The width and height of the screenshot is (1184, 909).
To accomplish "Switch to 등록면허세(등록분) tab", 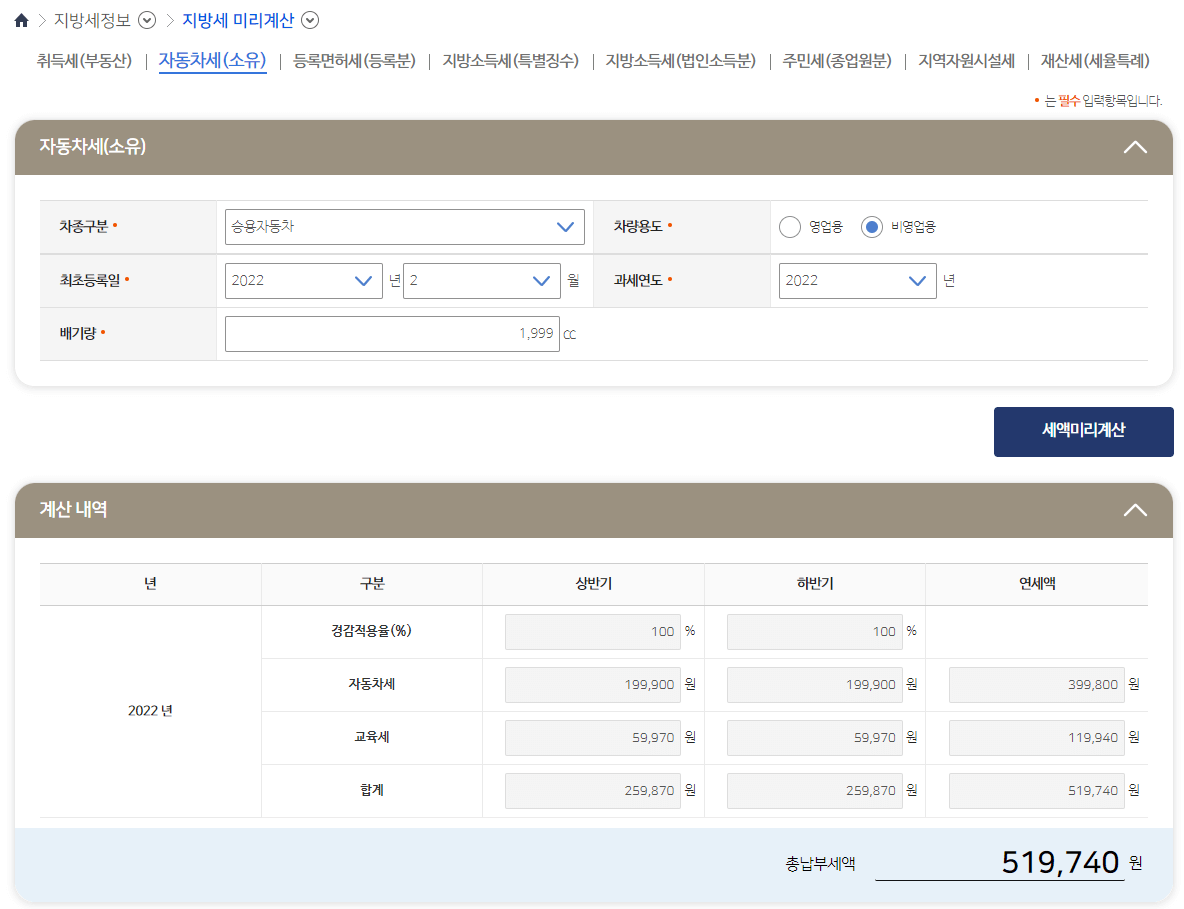I will [354, 60].
